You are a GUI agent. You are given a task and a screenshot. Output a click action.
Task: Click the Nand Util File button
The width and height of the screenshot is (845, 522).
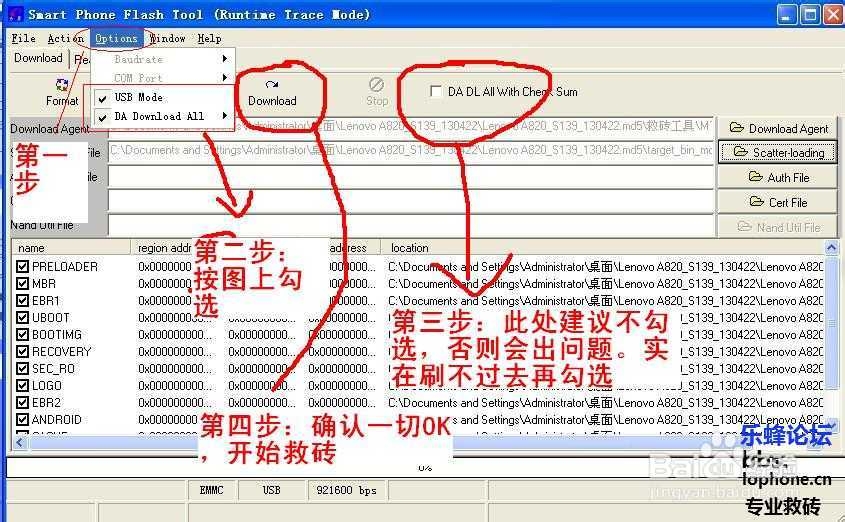tap(778, 227)
